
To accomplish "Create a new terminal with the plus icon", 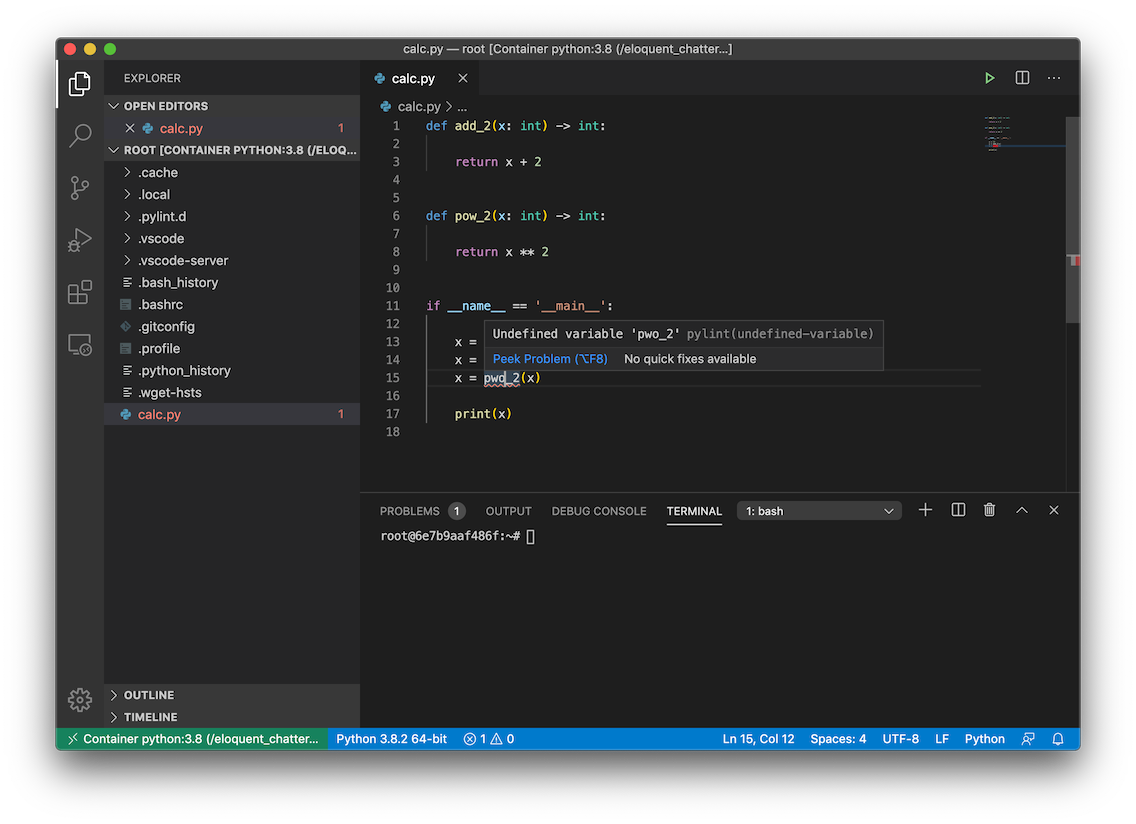I will pyautogui.click(x=925, y=510).
